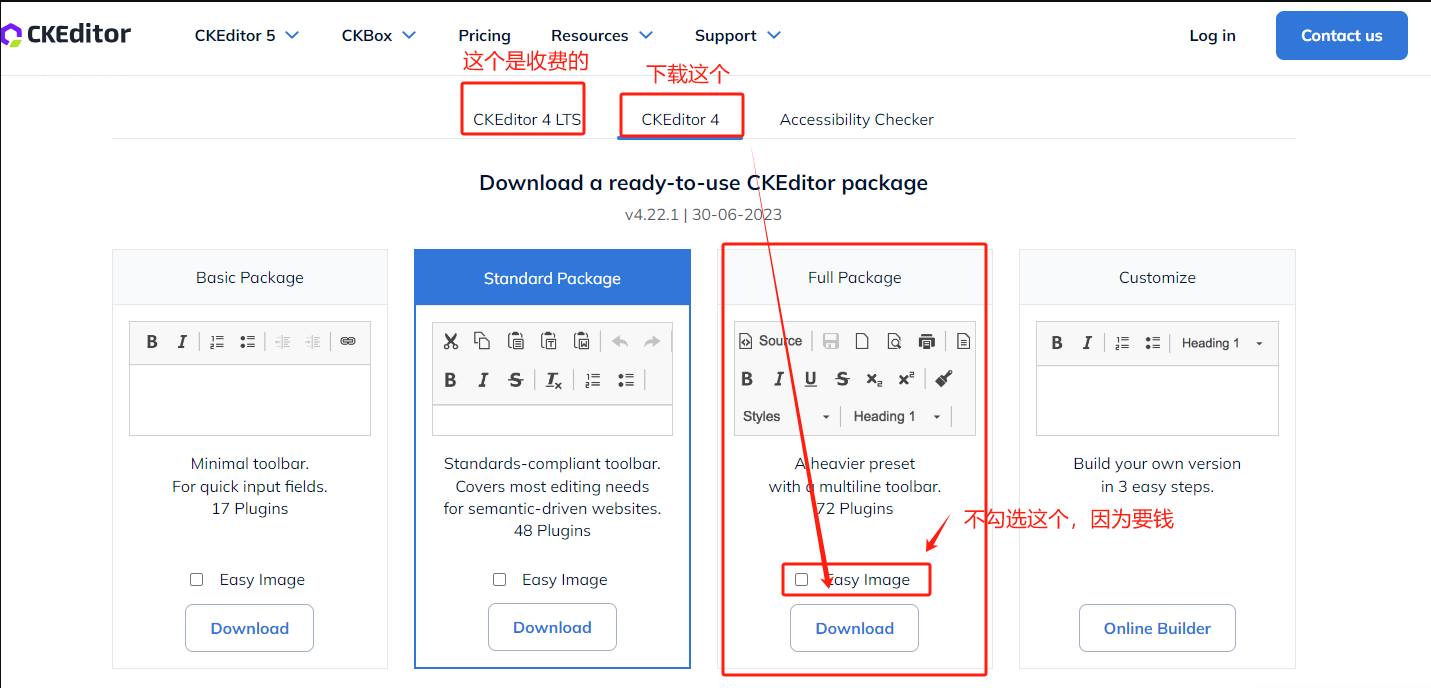Enable Easy Image for Standard Package
The width and height of the screenshot is (1431, 688).
[x=499, y=579]
